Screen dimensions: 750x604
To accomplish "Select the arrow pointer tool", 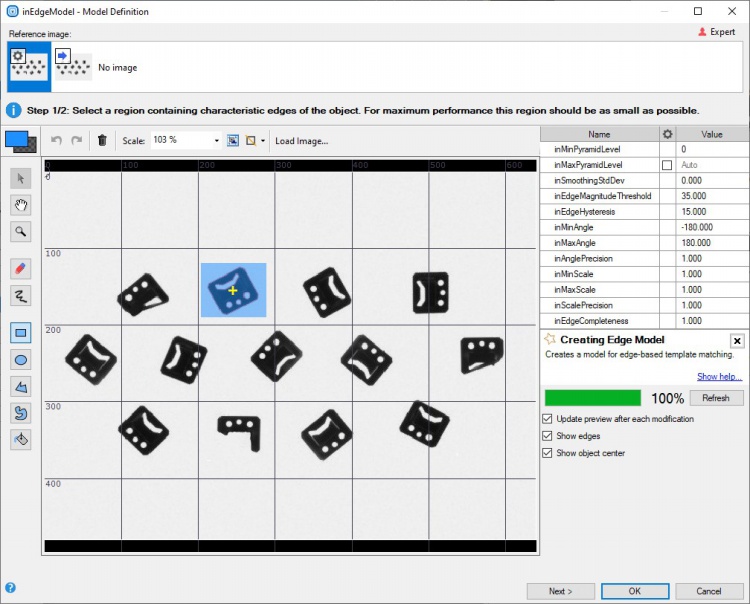I will point(21,178).
